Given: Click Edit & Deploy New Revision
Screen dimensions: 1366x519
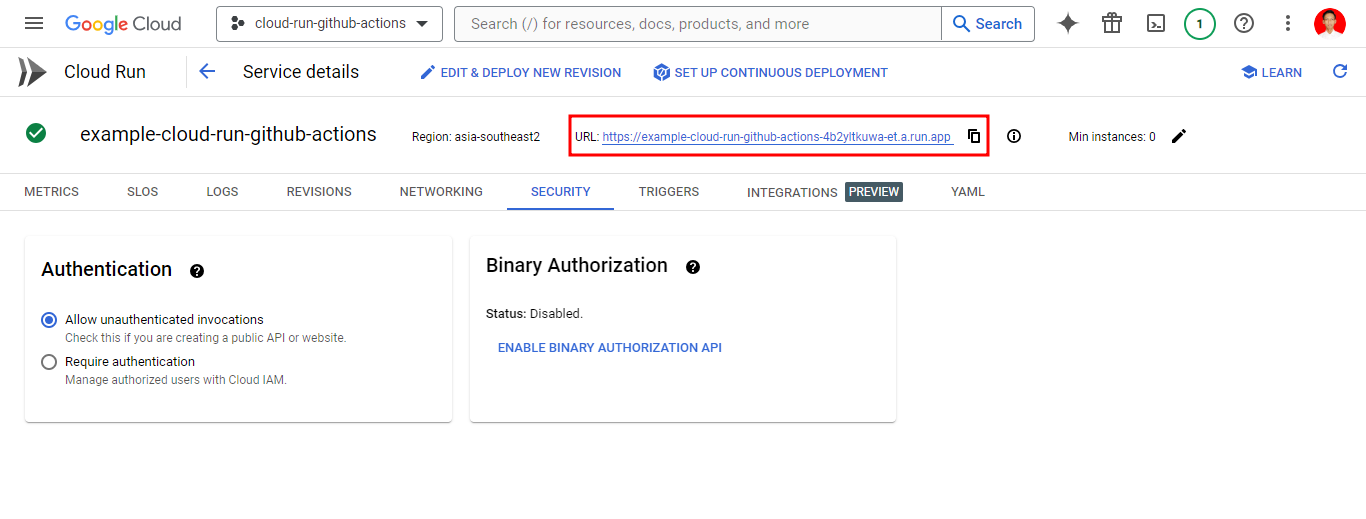Looking at the screenshot, I should pyautogui.click(x=520, y=72).
